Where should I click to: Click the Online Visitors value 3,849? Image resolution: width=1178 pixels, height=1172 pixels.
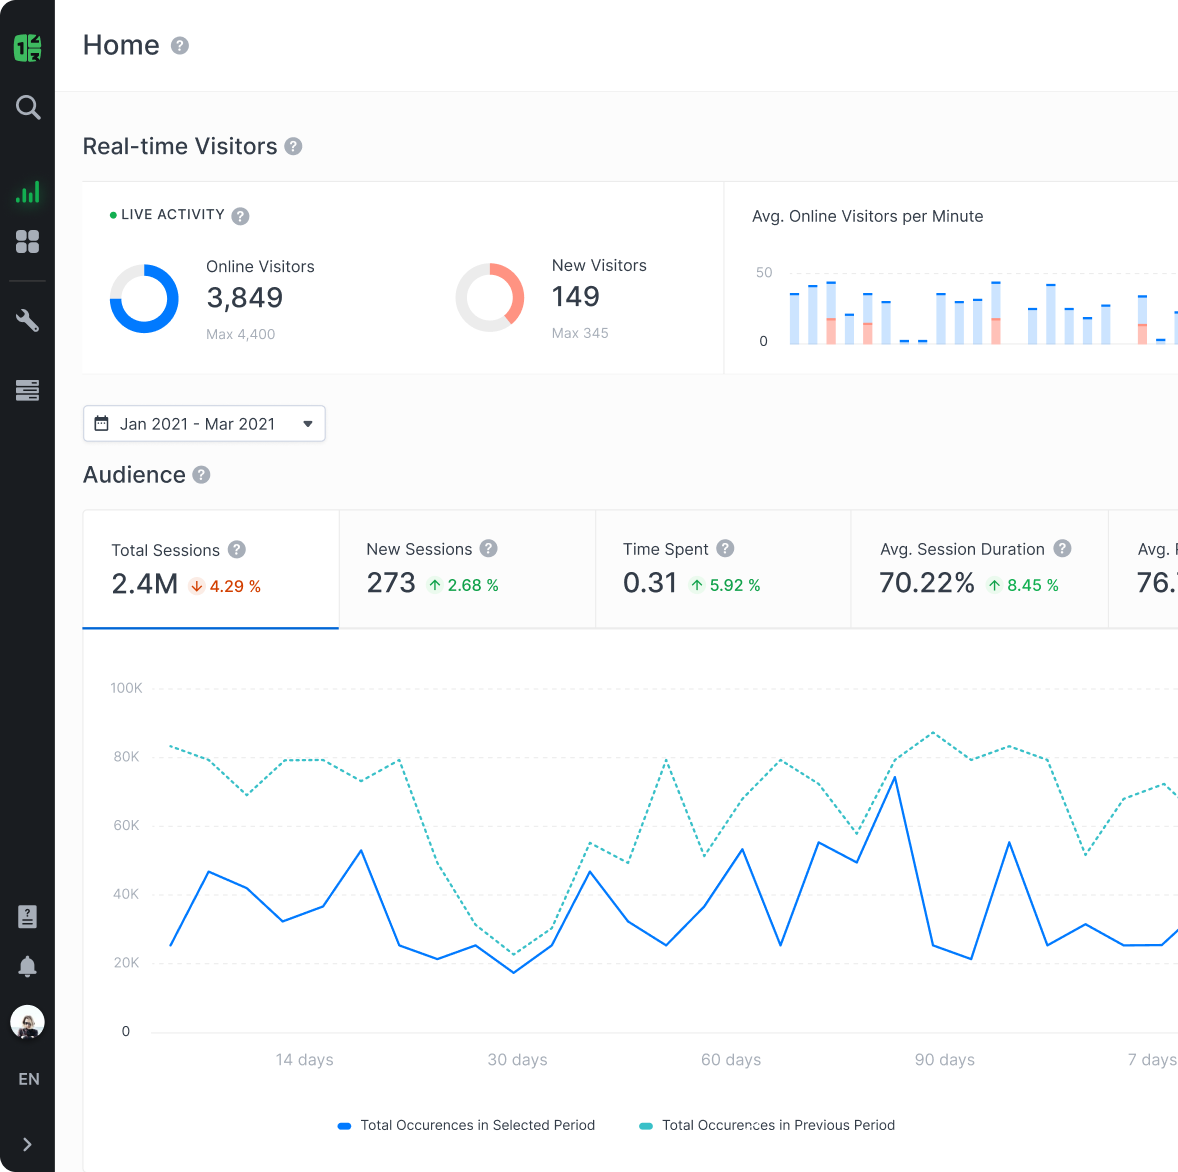(245, 298)
